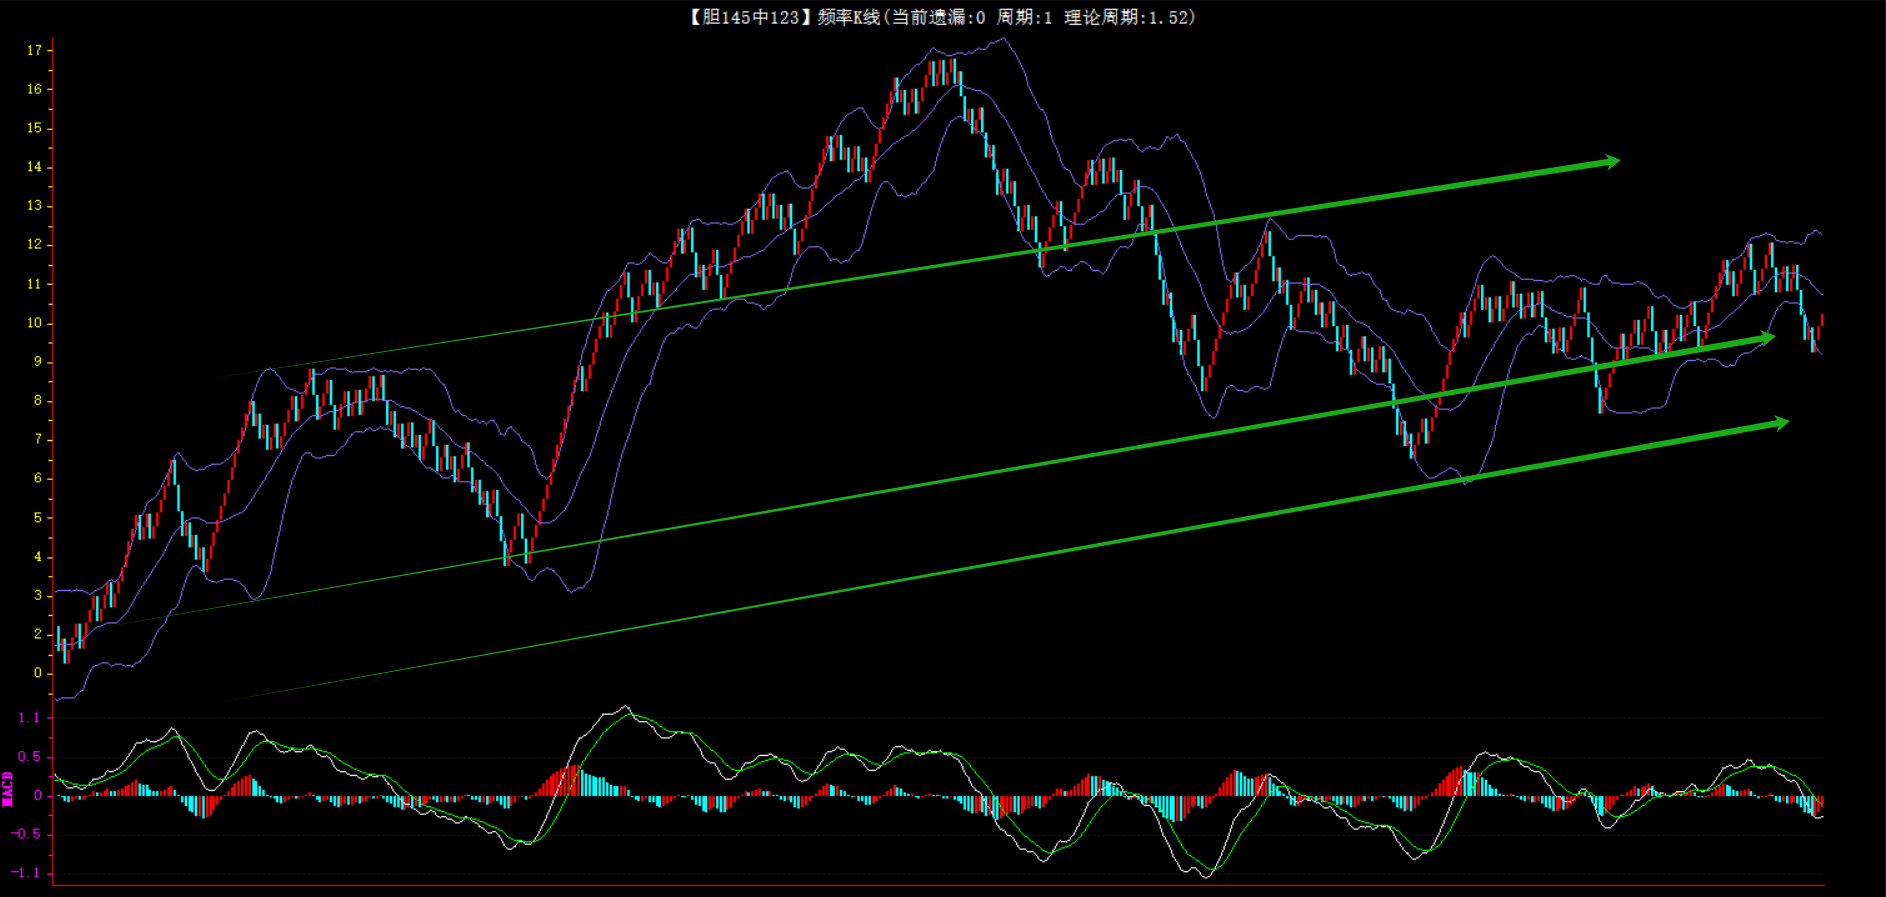Viewport: 1886px width, 897px height.
Task: Click the 0 label on the price axis
Action: [x=38, y=673]
